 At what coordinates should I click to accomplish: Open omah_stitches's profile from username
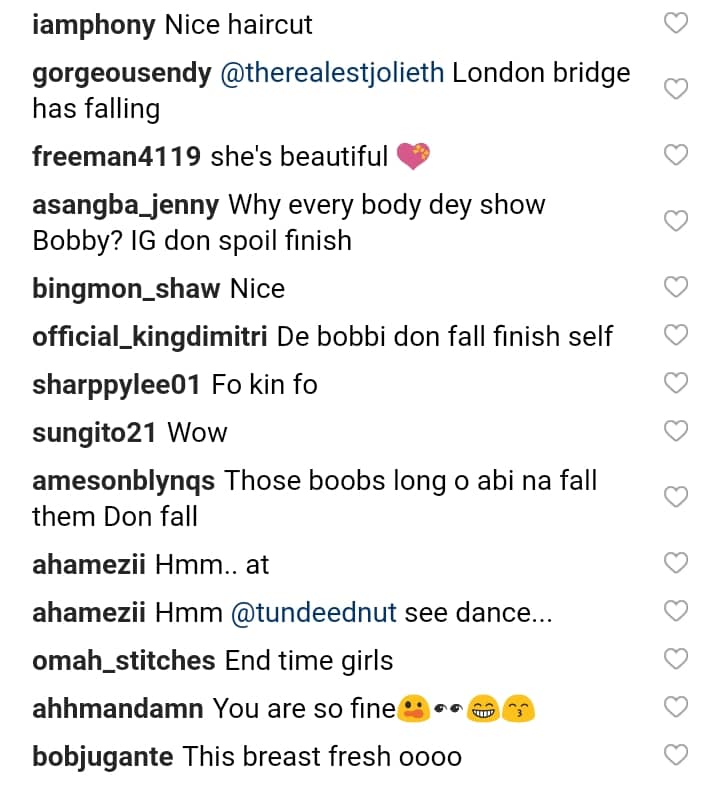point(124,660)
